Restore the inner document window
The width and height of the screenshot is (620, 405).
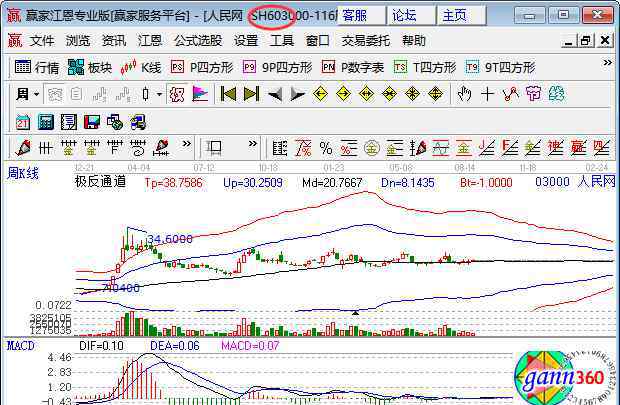tap(586, 40)
